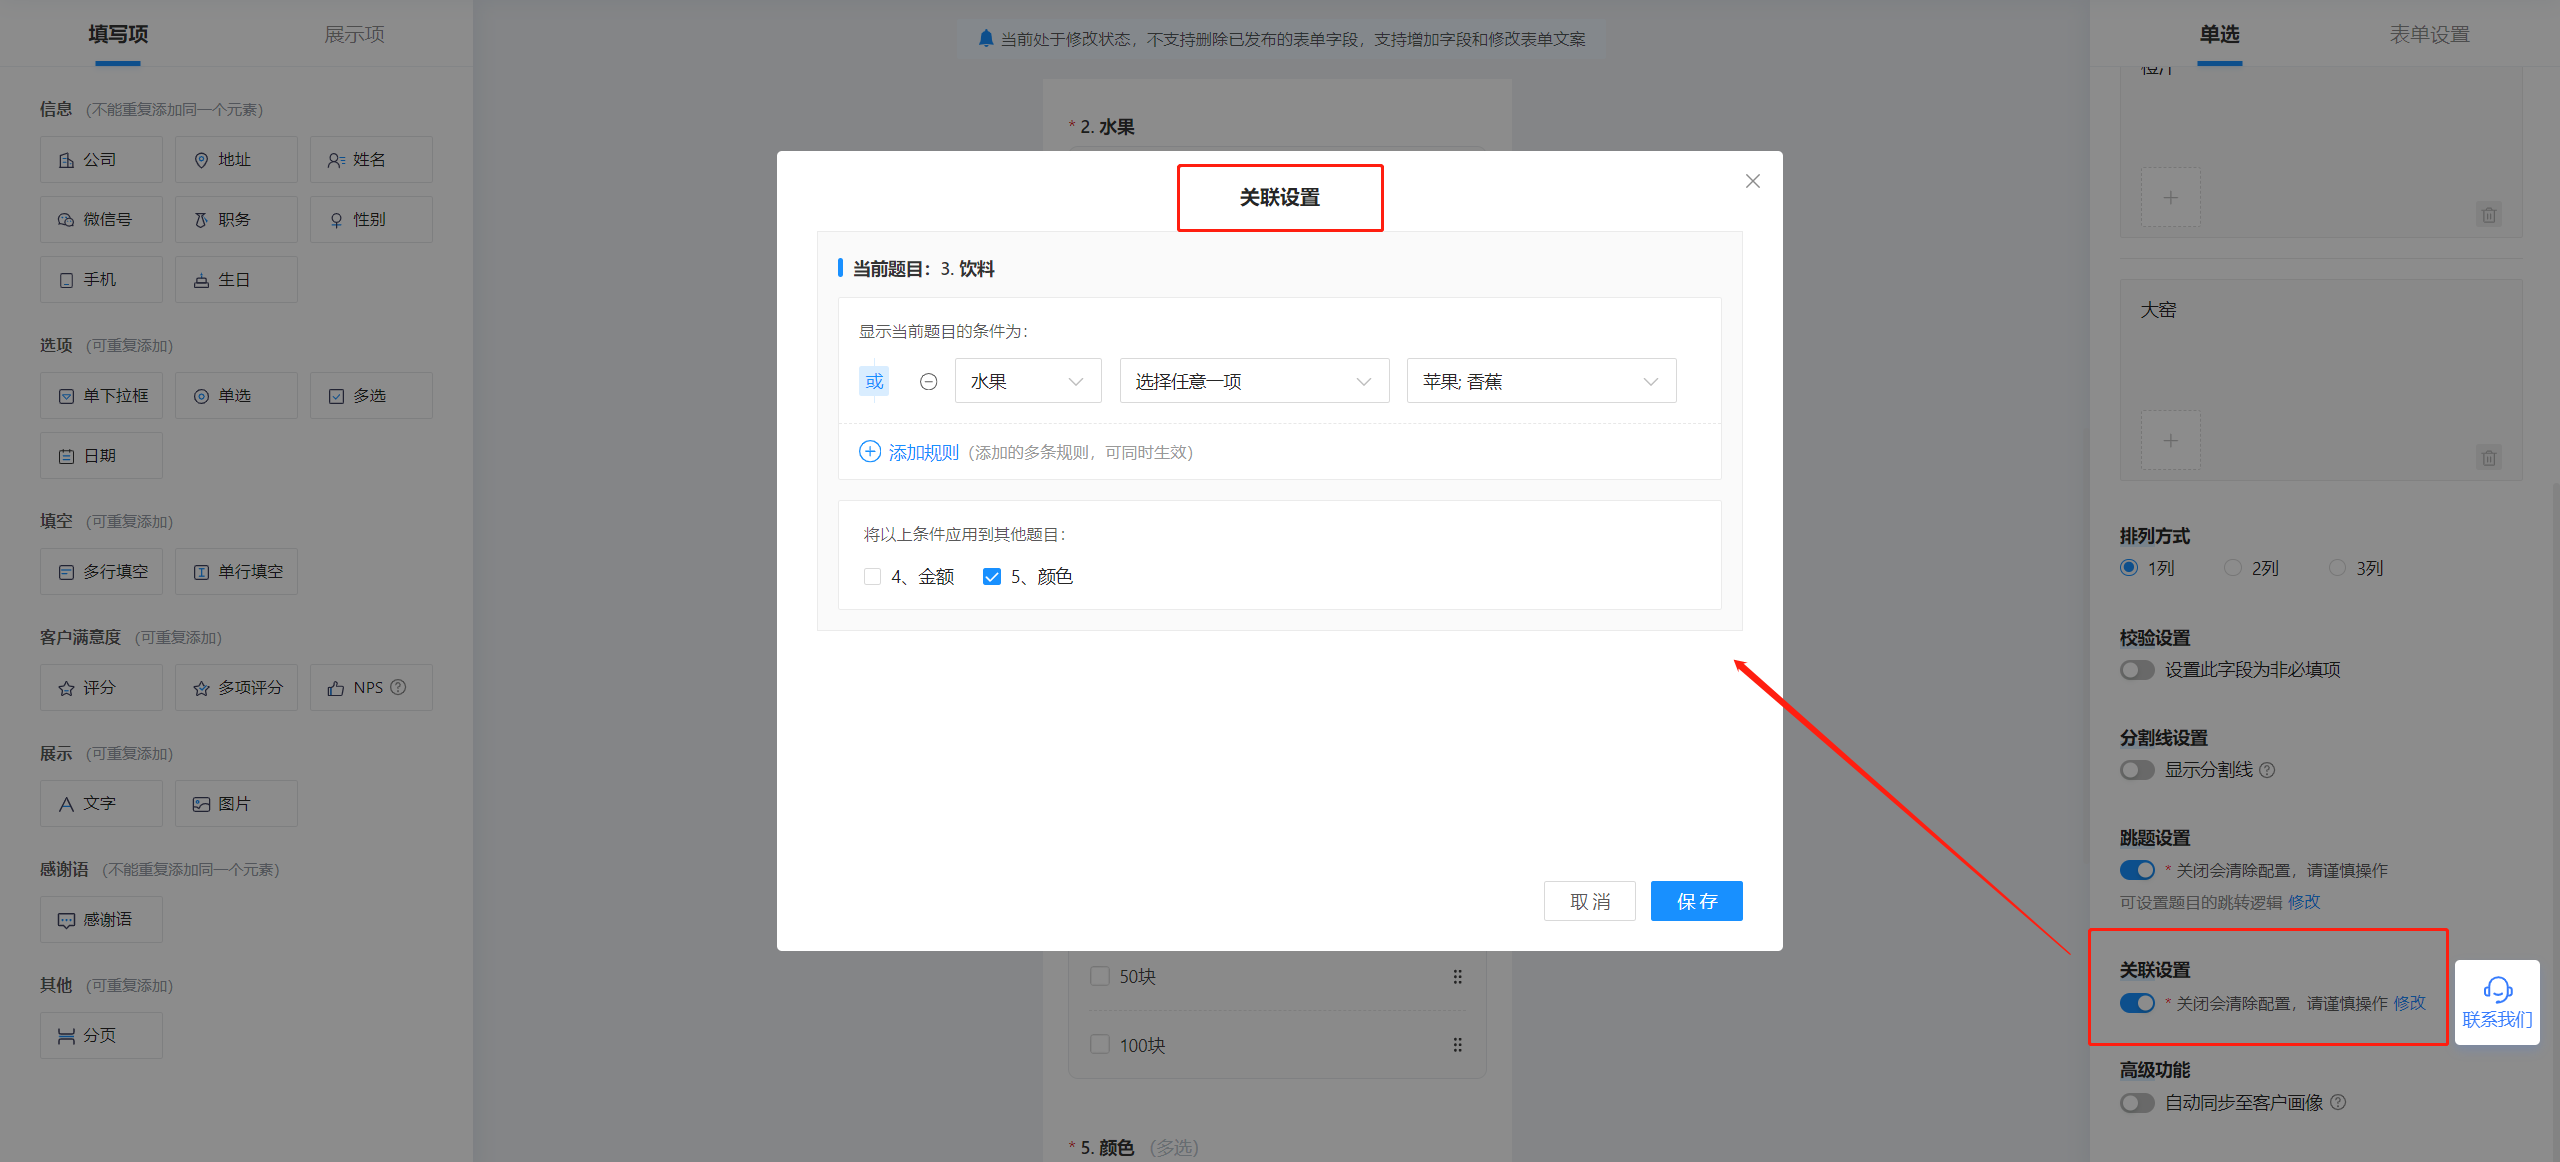Add a 多项评分 multi-rating element
The height and width of the screenshot is (1162, 2560).
coord(236,688)
